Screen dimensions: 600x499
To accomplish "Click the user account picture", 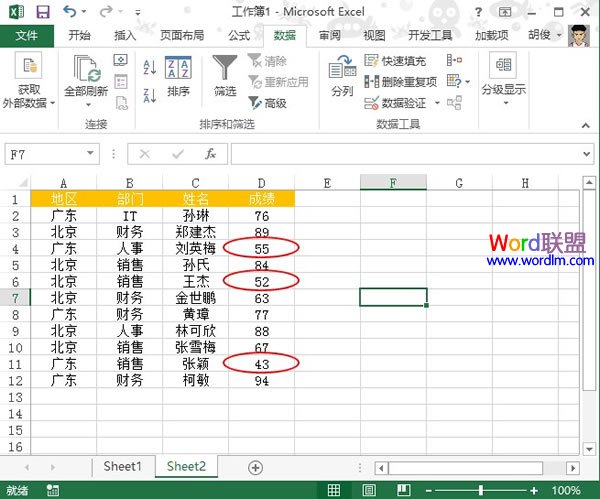I will 579,36.
